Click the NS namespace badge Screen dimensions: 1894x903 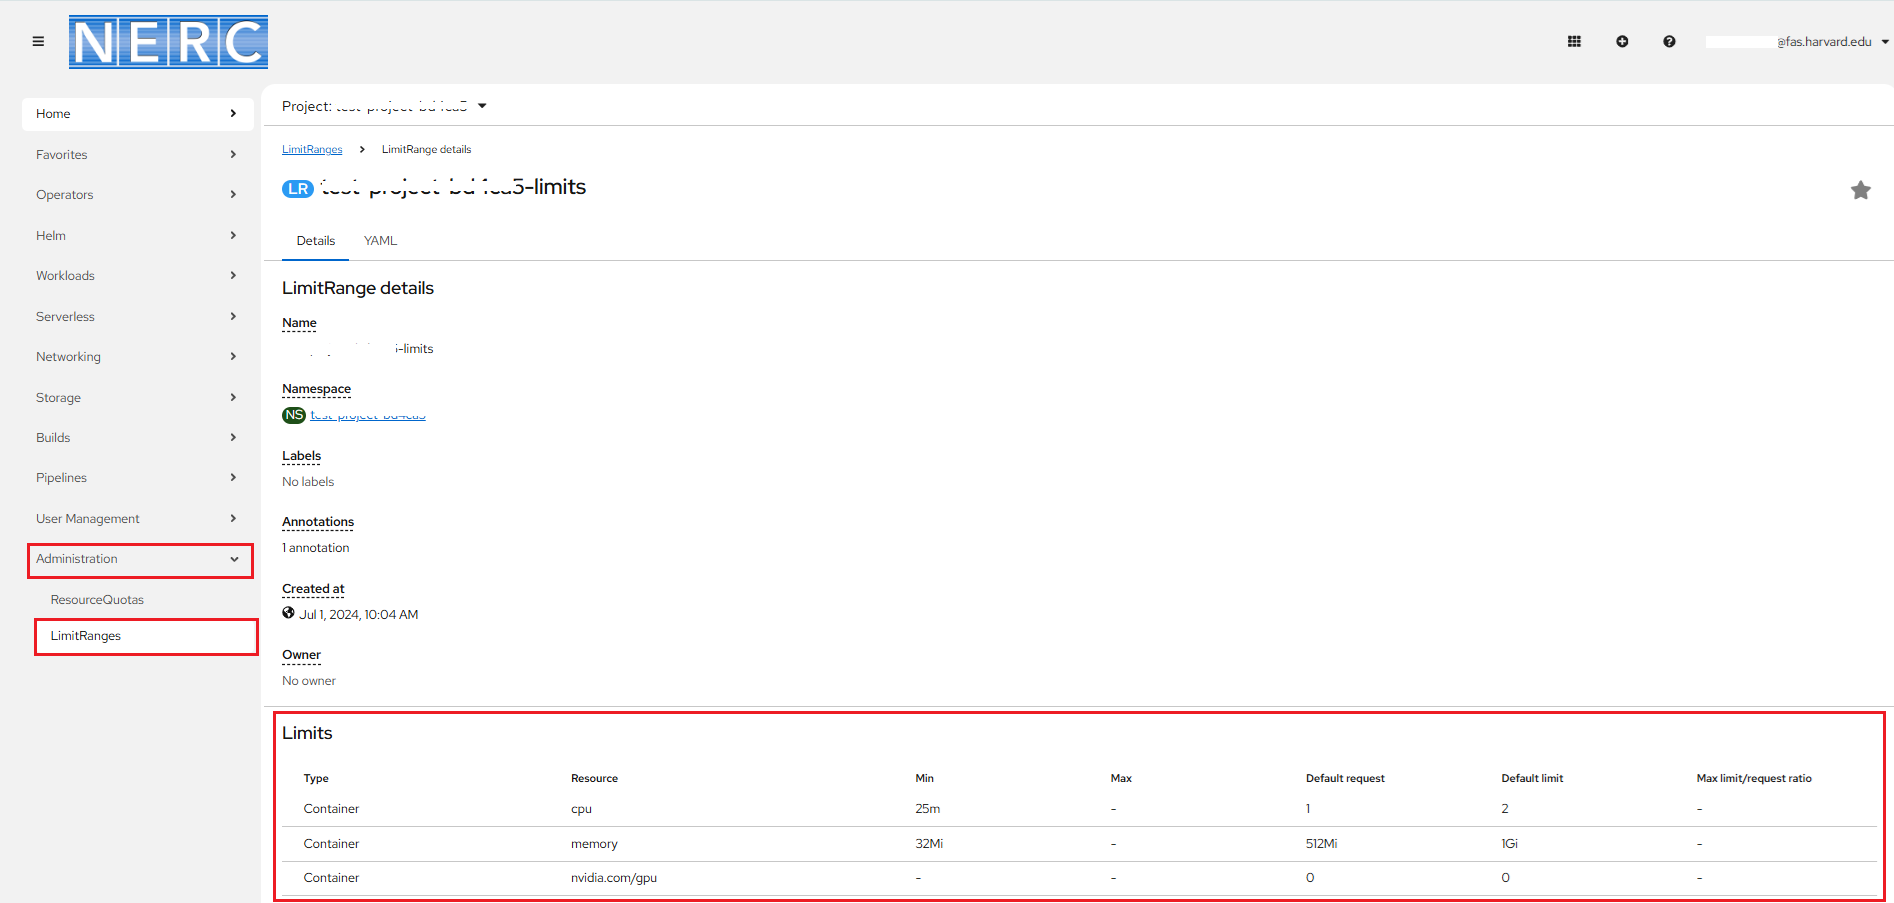click(x=294, y=415)
